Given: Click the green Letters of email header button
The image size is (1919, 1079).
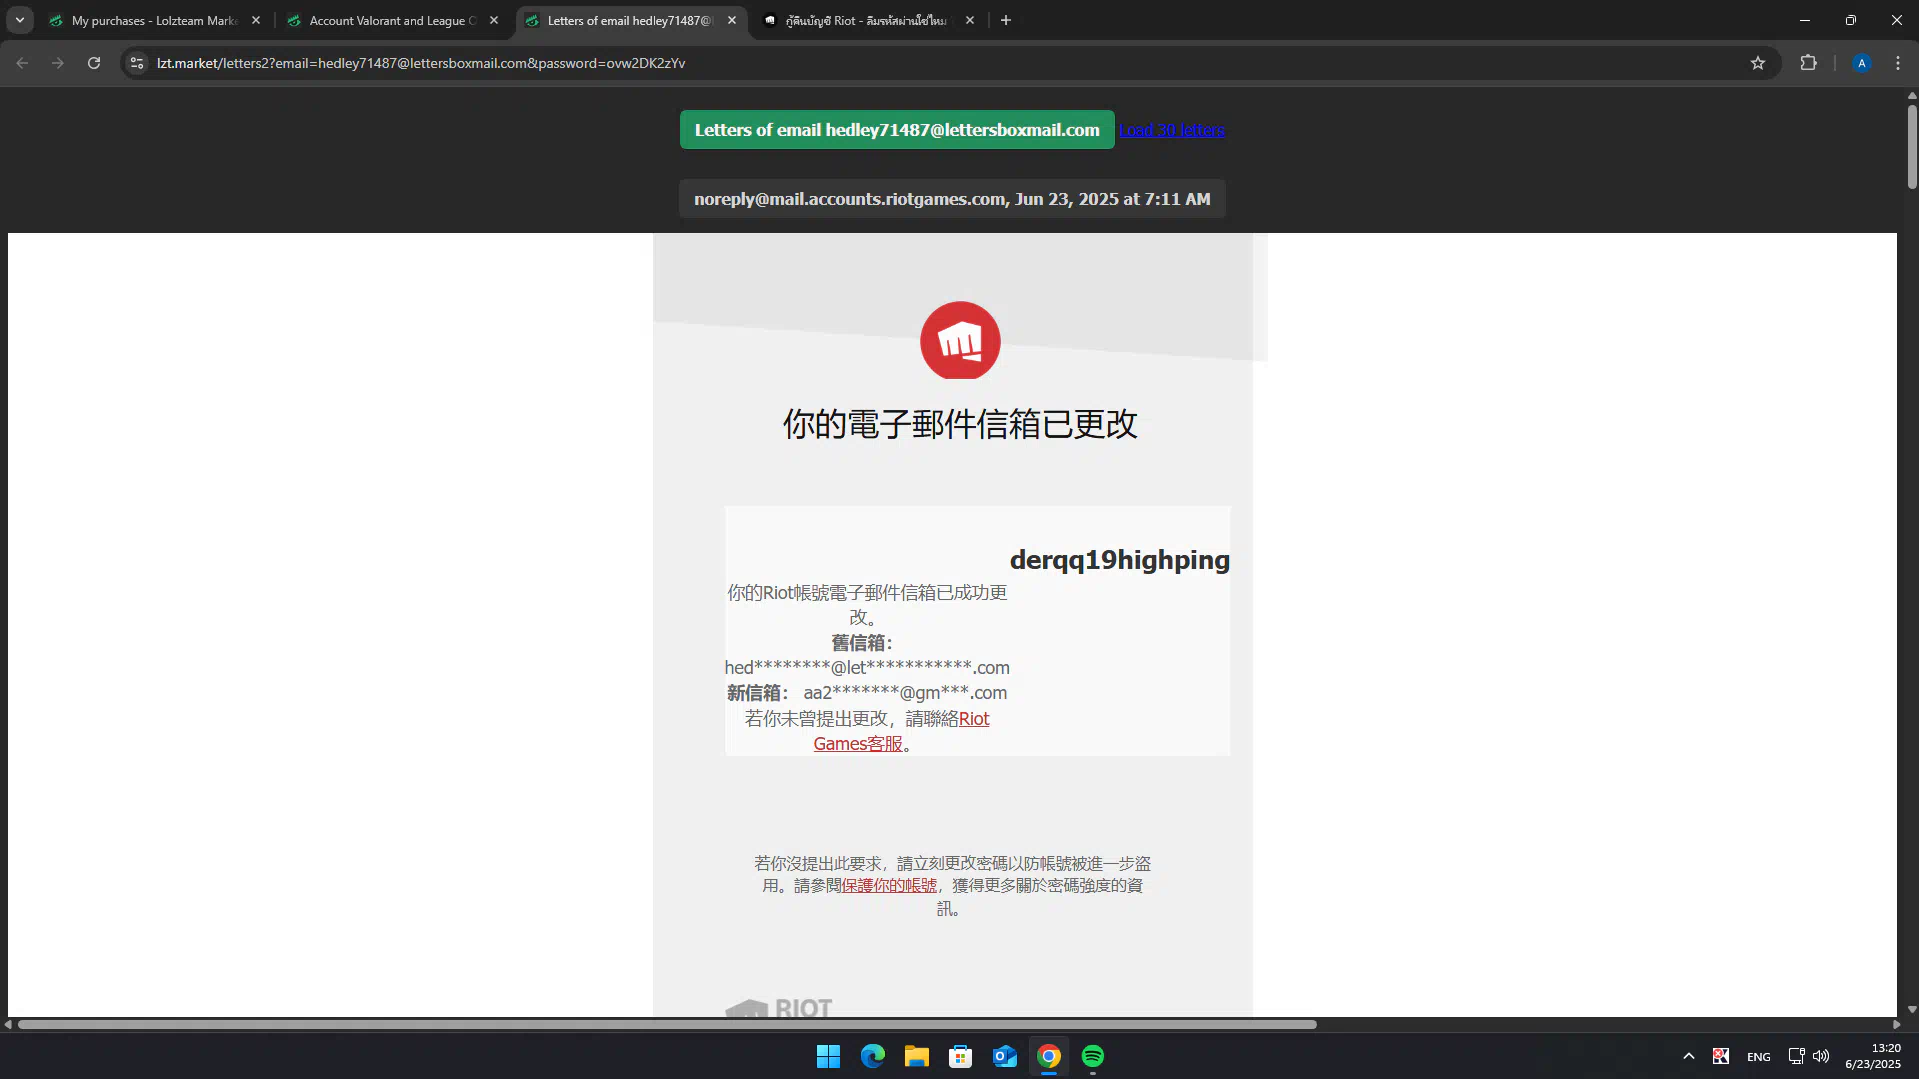Looking at the screenshot, I should [897, 130].
